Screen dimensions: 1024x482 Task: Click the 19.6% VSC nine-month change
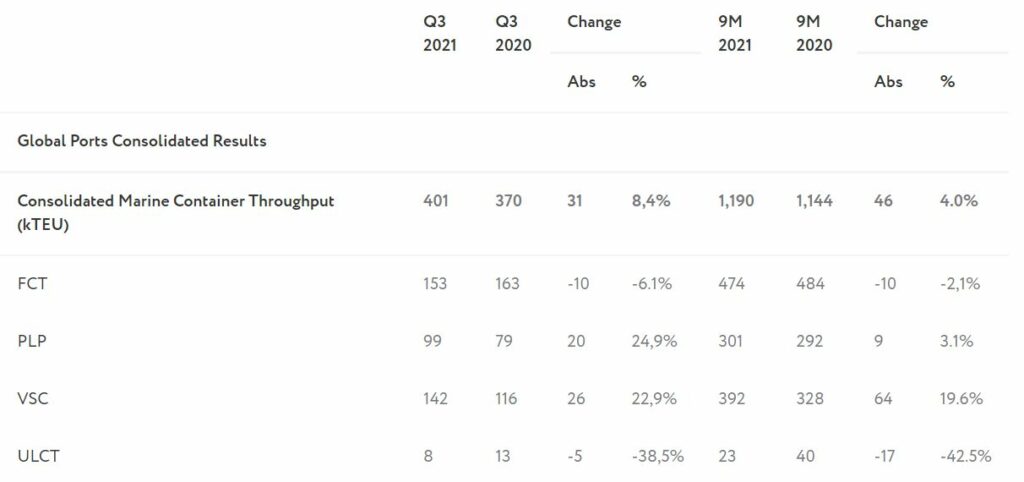click(961, 398)
